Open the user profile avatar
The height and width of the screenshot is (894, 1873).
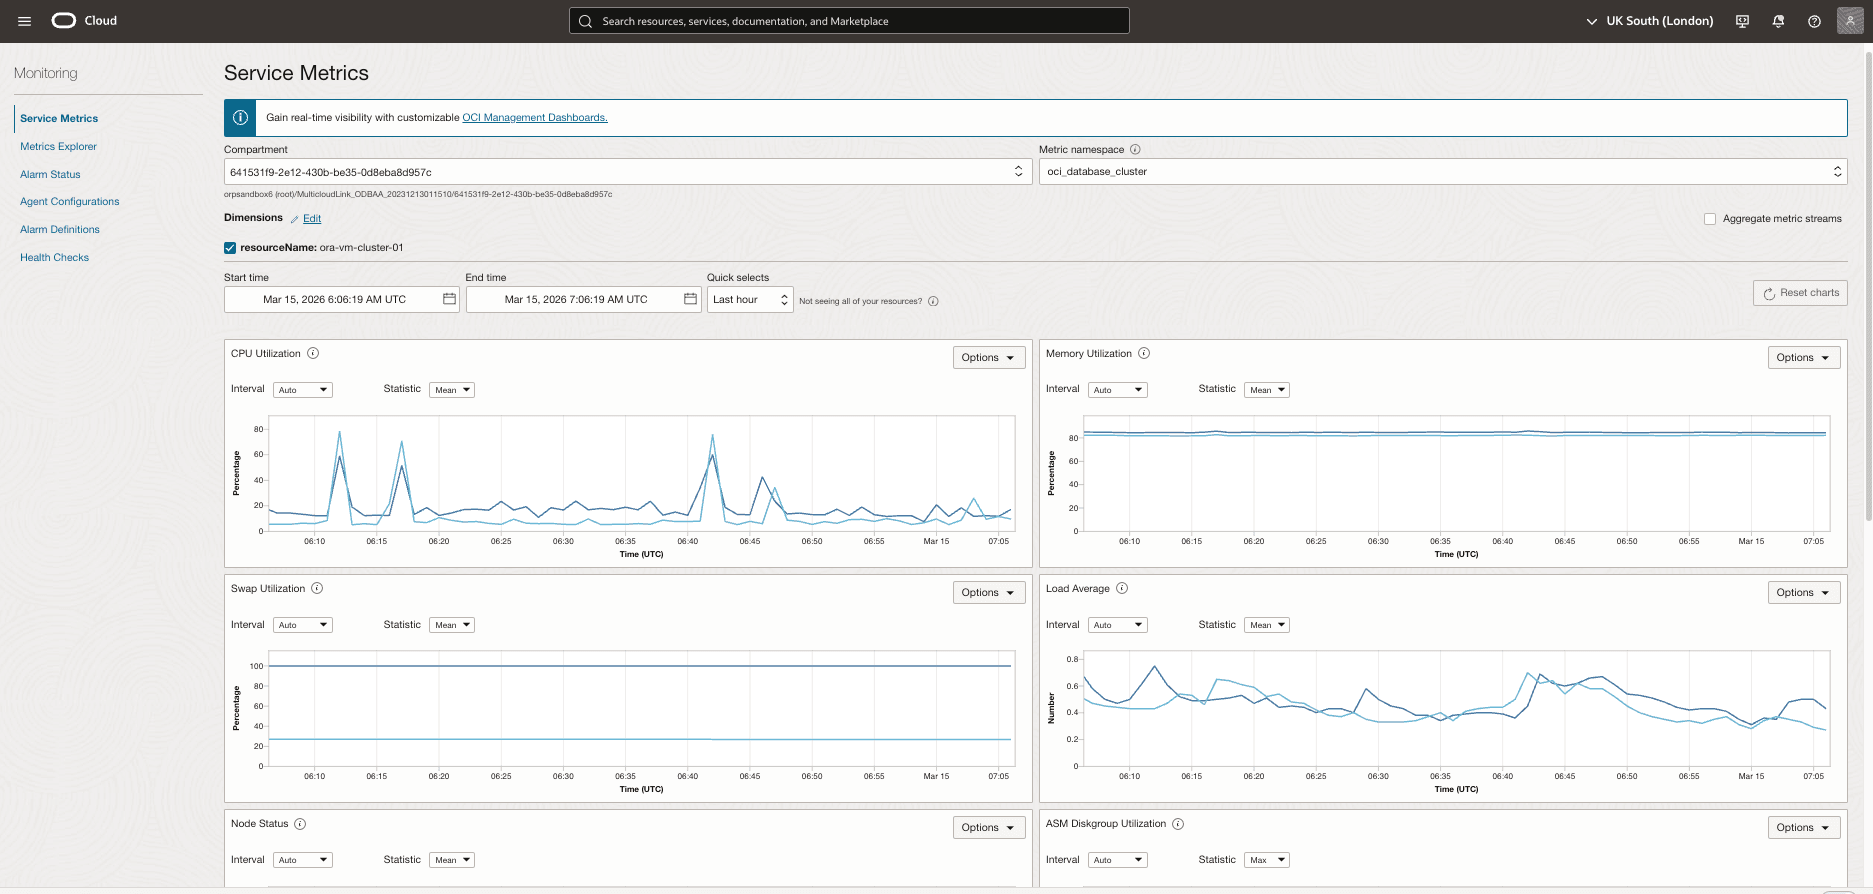[1850, 21]
